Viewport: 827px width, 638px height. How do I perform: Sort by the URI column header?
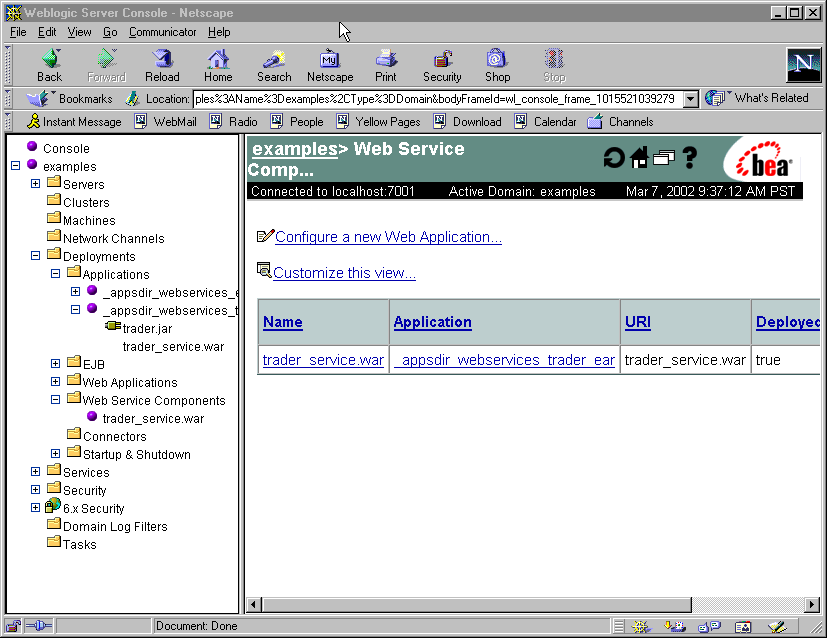(x=638, y=322)
